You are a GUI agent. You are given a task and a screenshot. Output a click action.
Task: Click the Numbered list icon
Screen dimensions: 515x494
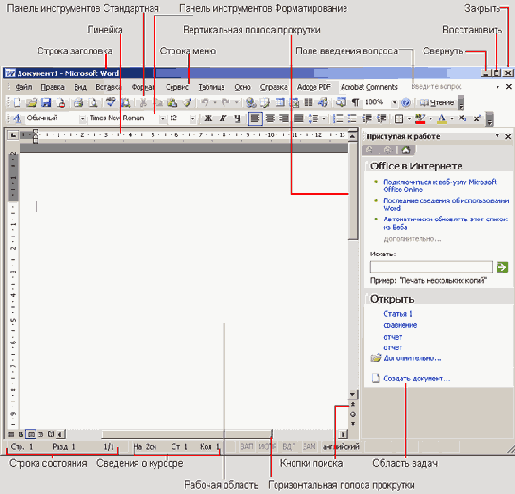pyautogui.click(x=338, y=118)
